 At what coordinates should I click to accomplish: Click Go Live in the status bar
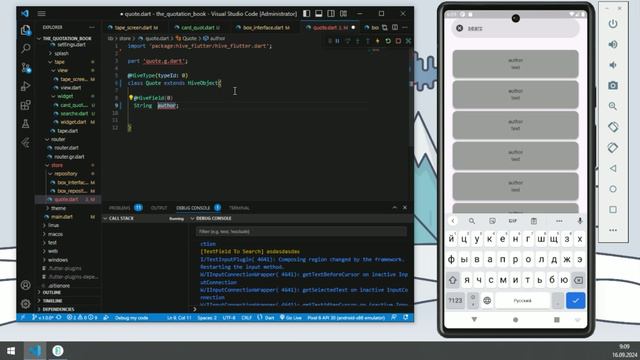point(291,318)
